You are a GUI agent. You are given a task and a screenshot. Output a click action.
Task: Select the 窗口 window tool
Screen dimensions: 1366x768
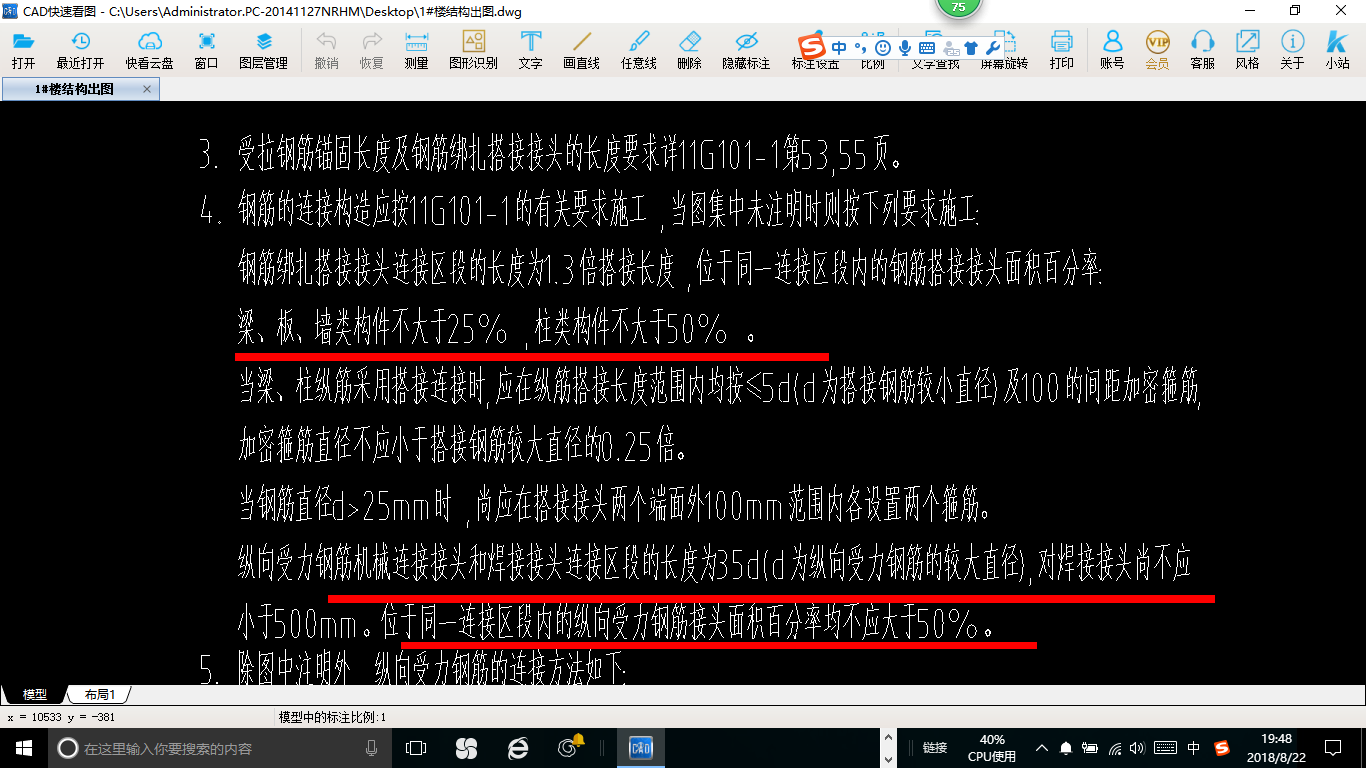click(206, 50)
